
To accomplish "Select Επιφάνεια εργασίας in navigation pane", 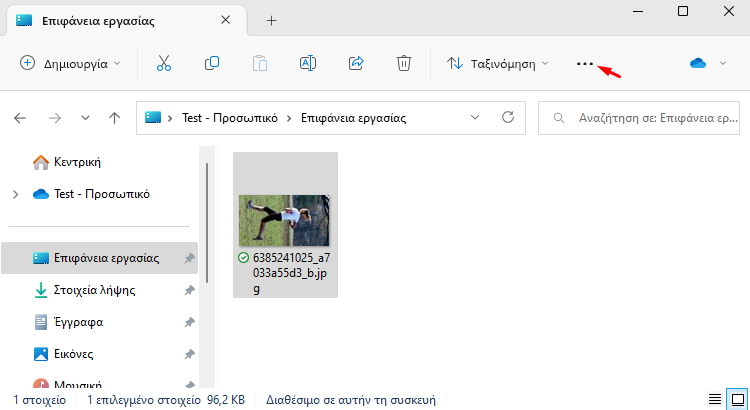I will tap(99, 258).
